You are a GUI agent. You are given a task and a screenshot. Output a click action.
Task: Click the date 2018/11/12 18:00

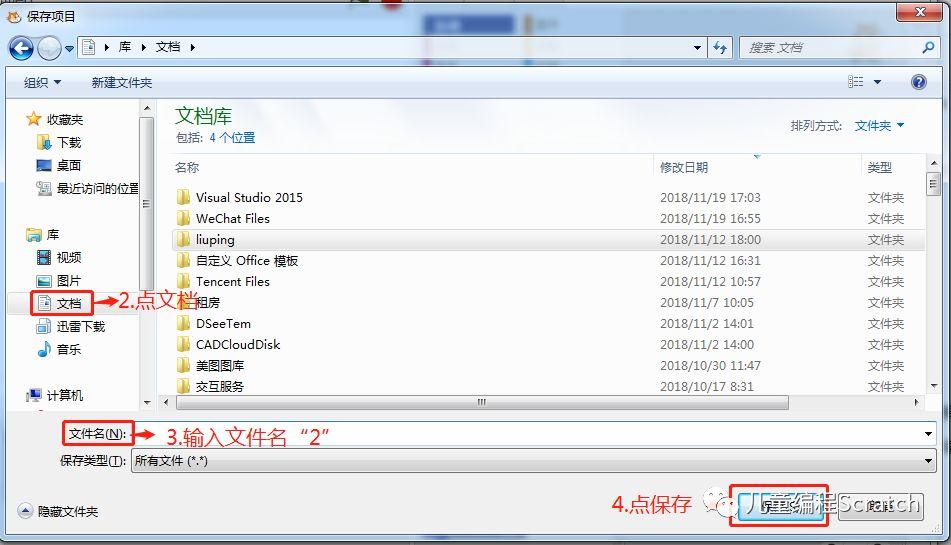710,239
